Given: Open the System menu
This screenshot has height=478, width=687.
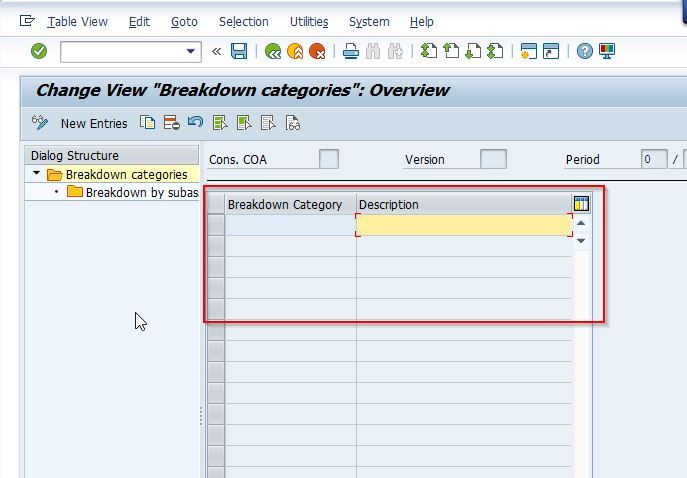Looking at the screenshot, I should click(369, 21).
